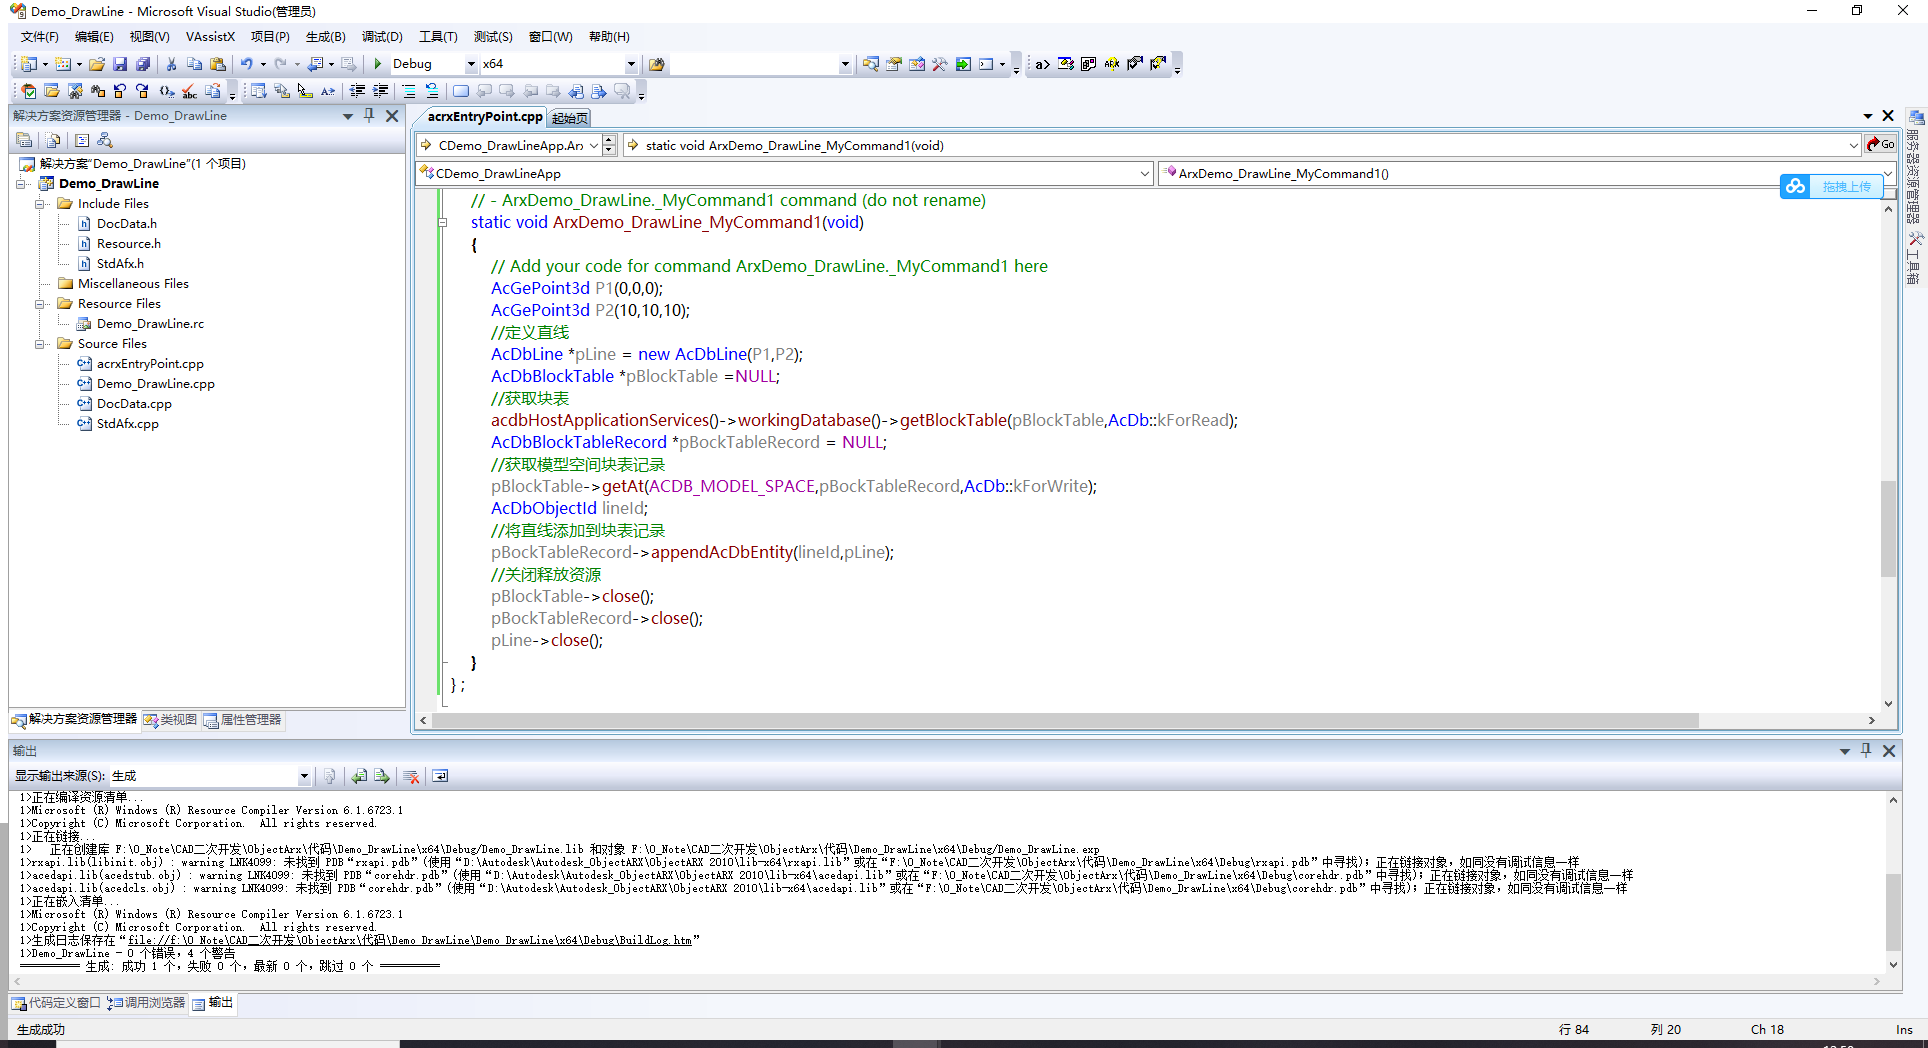The height and width of the screenshot is (1048, 1928).
Task: Click the Save icon in toolbar
Action: click(x=120, y=64)
